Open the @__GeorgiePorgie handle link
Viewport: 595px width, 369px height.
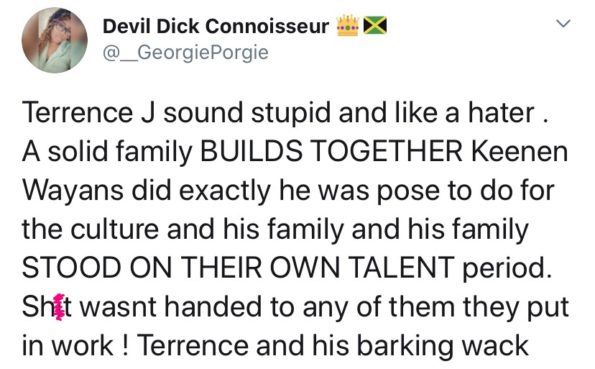point(186,52)
